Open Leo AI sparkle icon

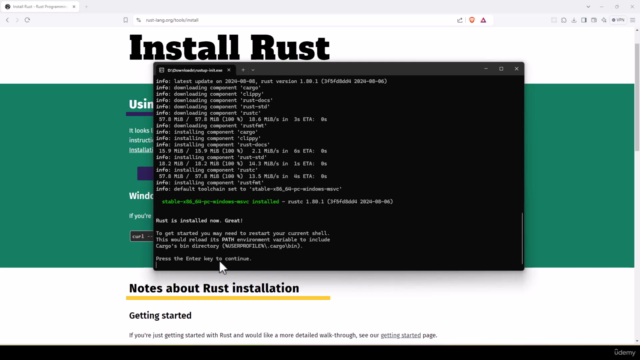click(604, 20)
